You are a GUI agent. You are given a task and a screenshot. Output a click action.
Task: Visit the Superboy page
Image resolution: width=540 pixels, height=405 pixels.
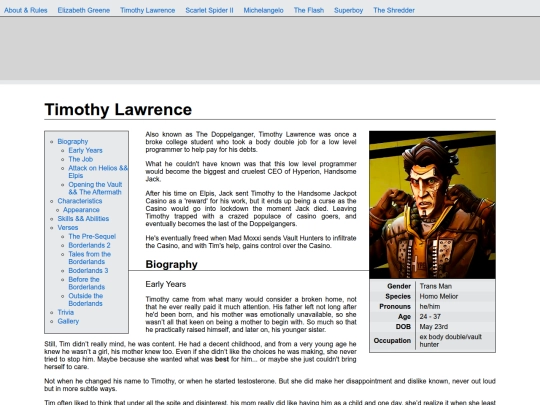coord(349,10)
